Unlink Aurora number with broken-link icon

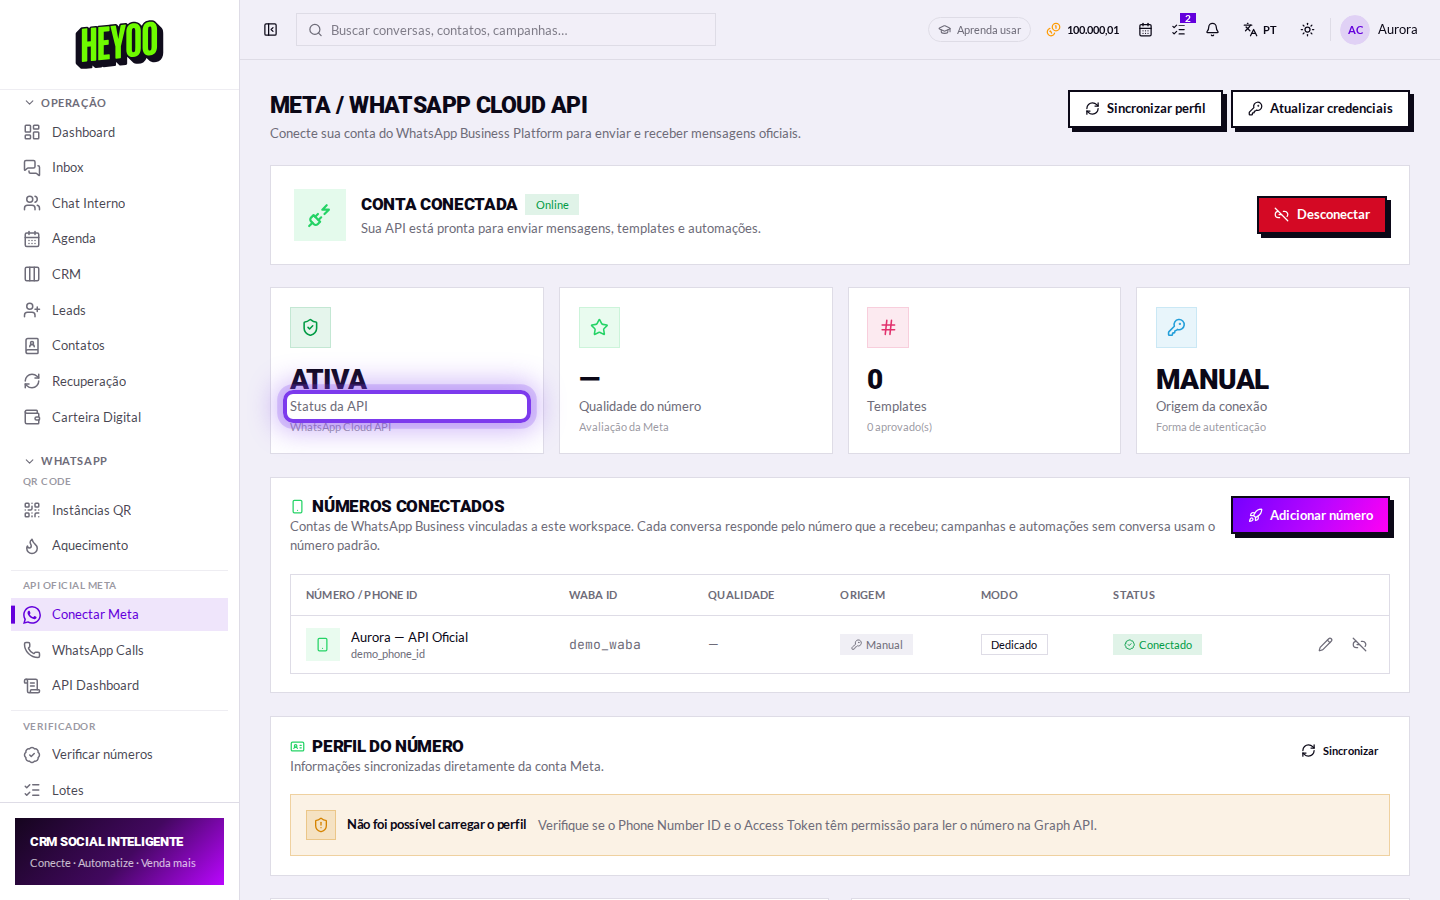point(1359,645)
